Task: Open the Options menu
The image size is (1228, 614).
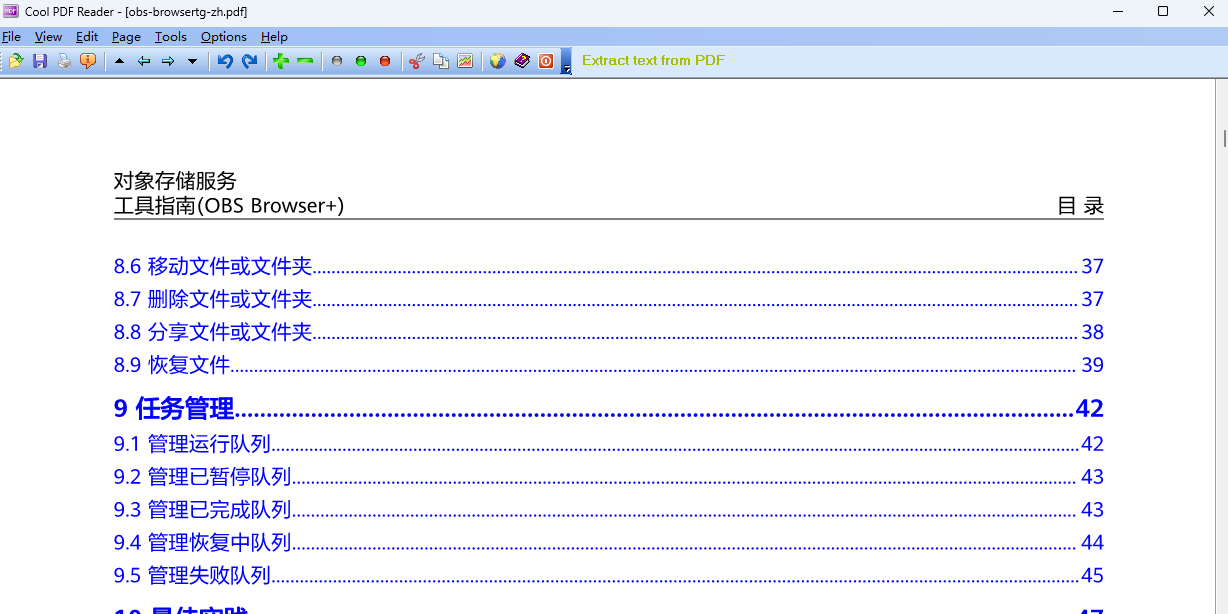Action: click(223, 36)
